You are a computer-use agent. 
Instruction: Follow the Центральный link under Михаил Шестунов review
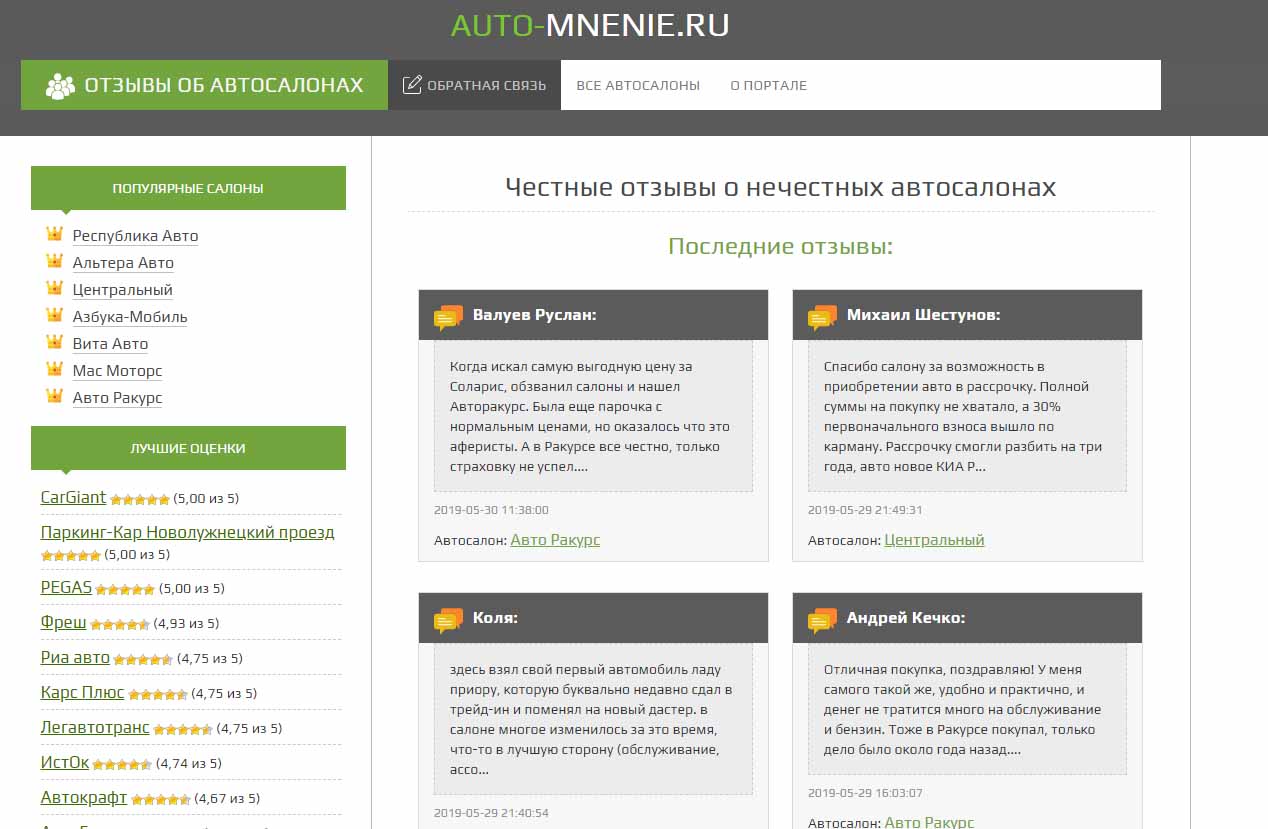[x=934, y=540]
